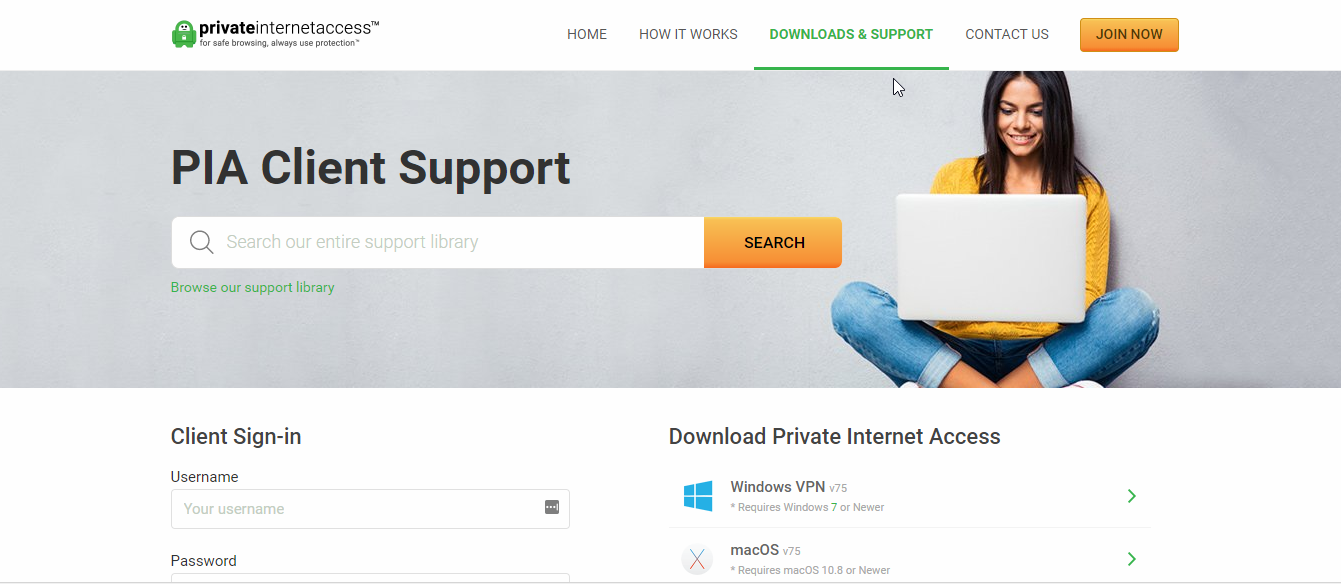The height and width of the screenshot is (584, 1341).
Task: Go to HOW IT WORKS page
Action: (688, 34)
